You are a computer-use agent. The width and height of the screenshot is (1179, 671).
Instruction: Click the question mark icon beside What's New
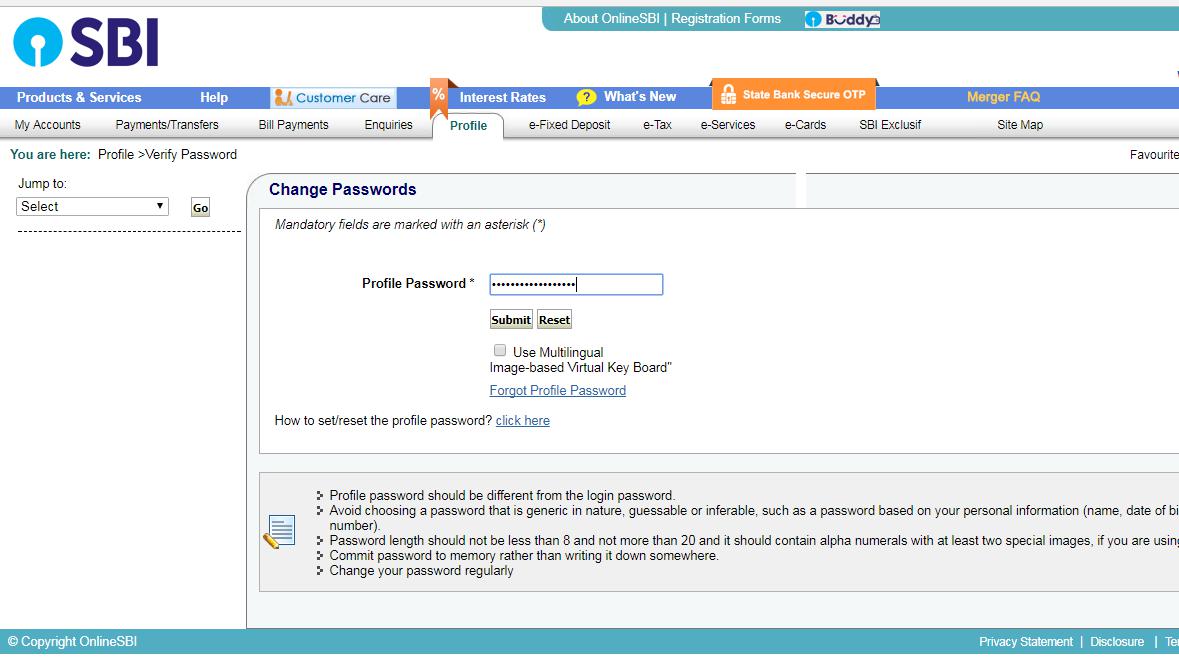(x=586, y=97)
